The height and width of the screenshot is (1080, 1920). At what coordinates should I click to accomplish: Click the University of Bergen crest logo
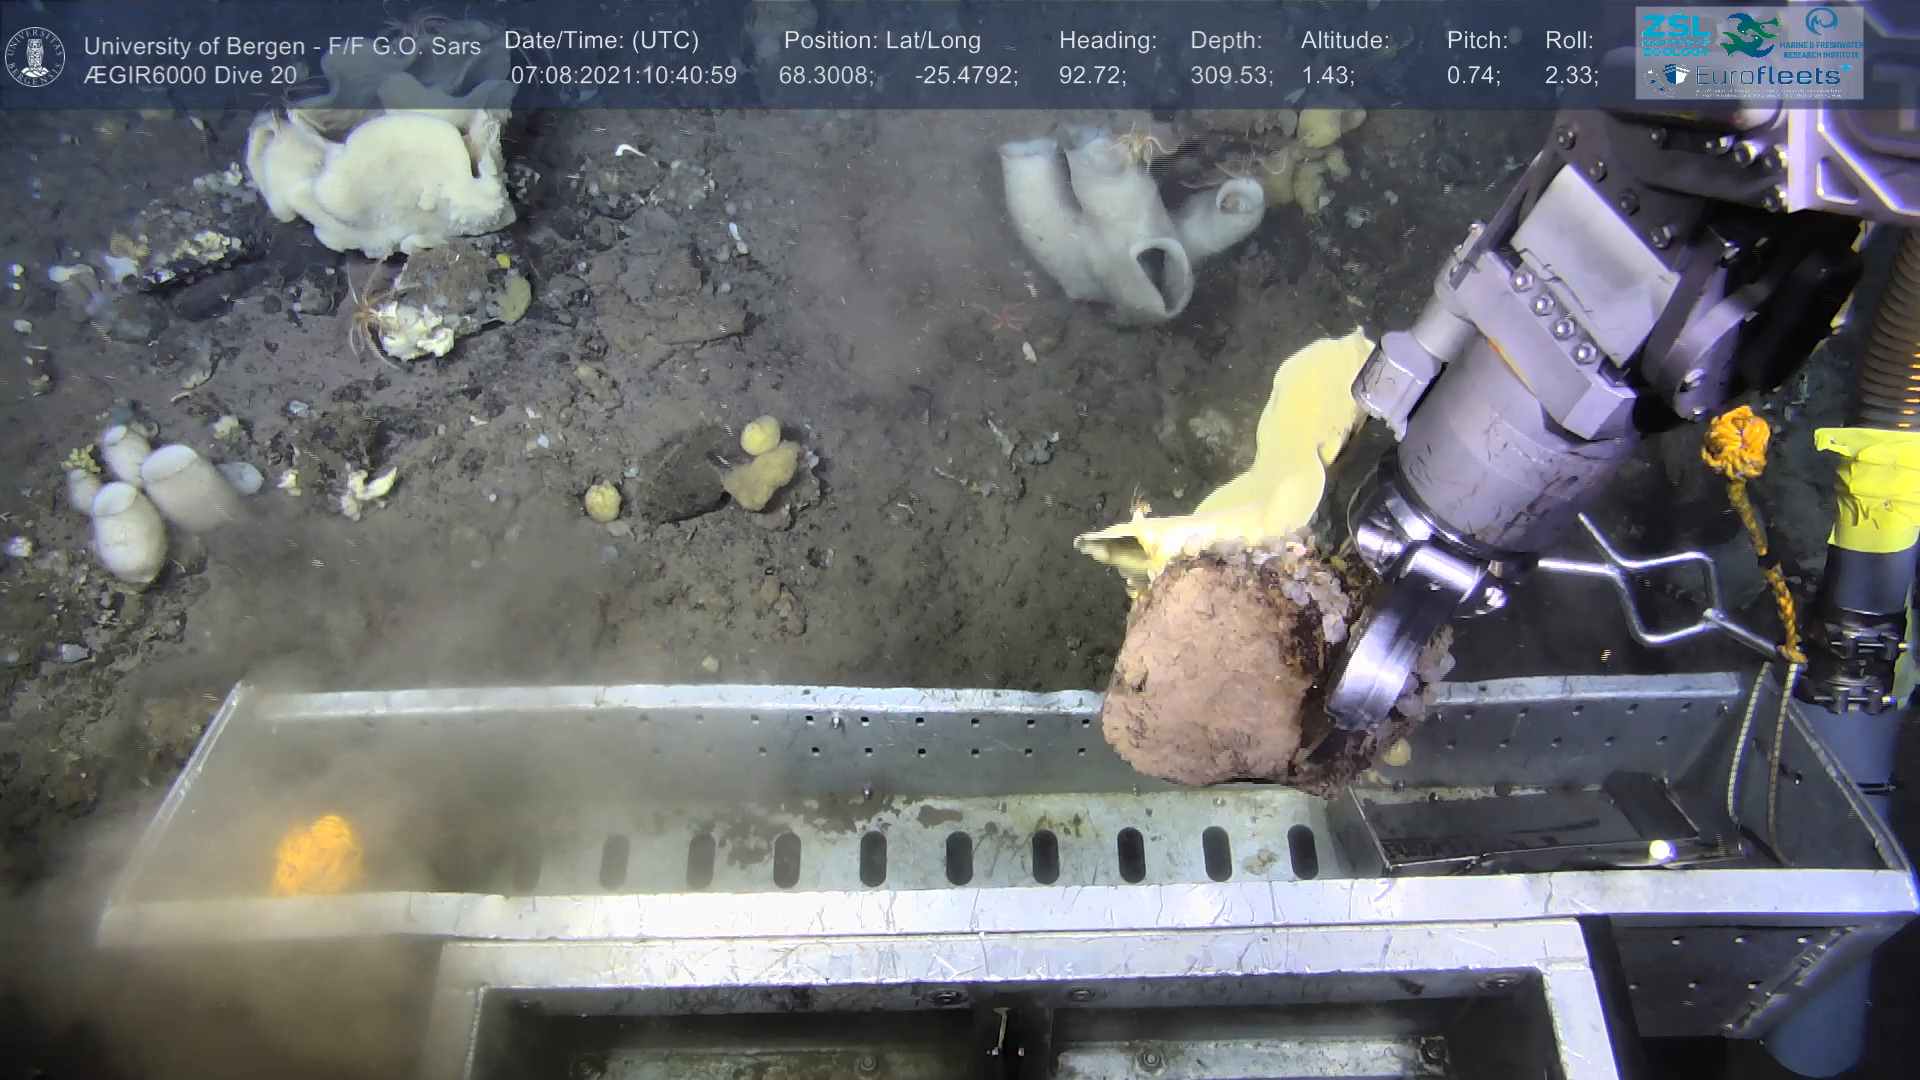click(x=35, y=56)
